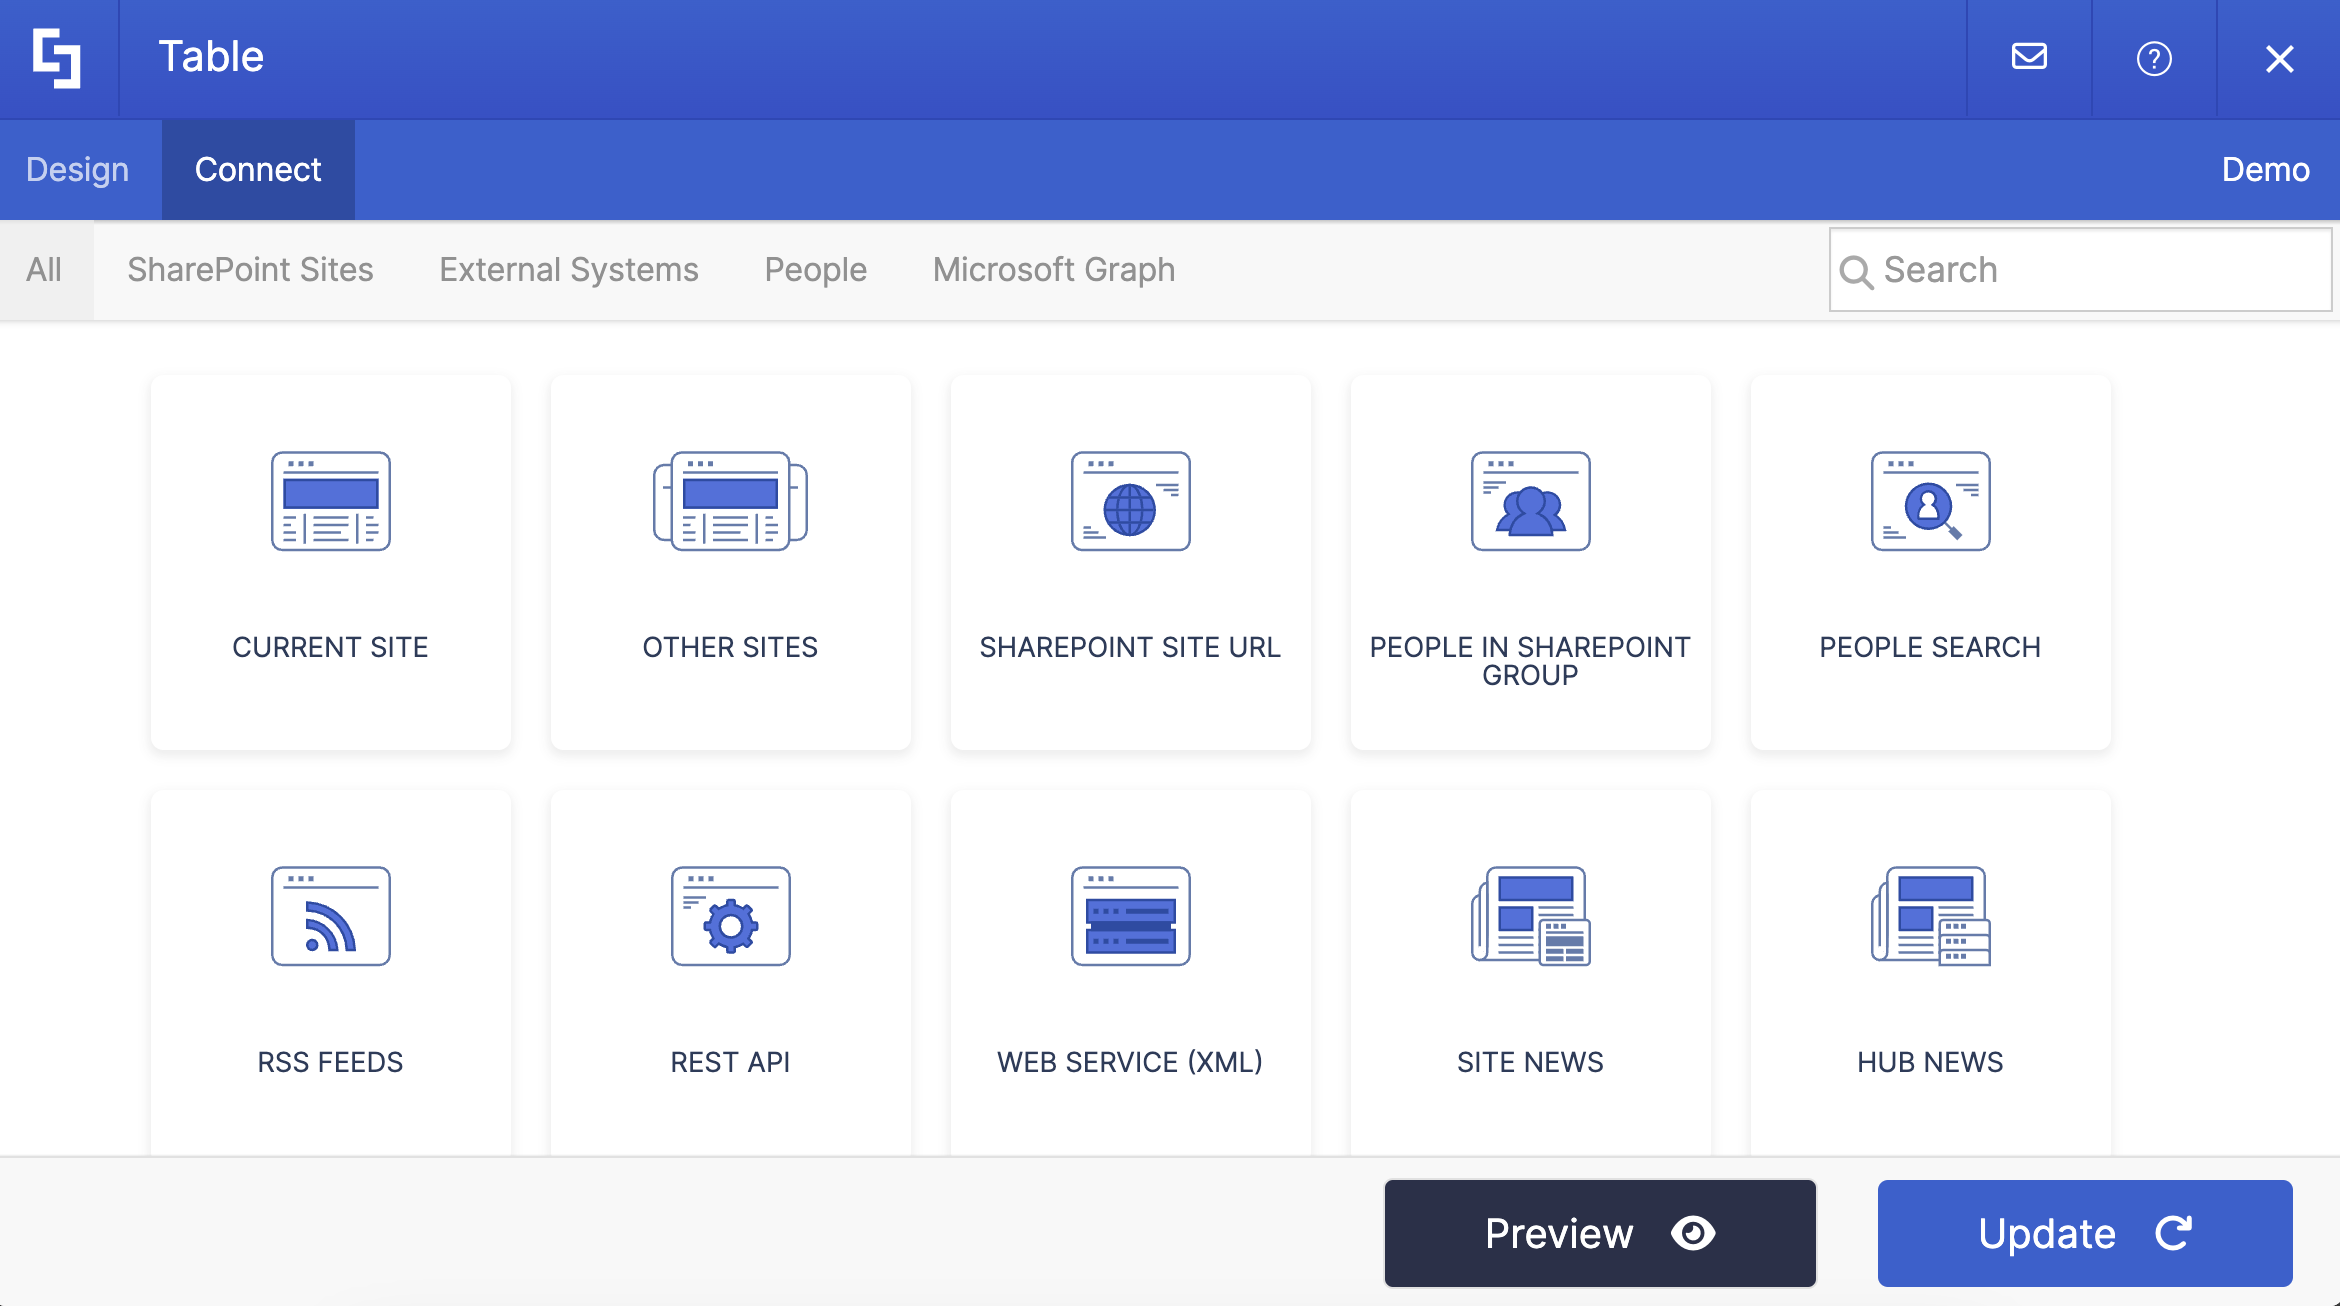Show the Microsoft Graph category
This screenshot has width=2340, height=1306.
pos(1054,270)
